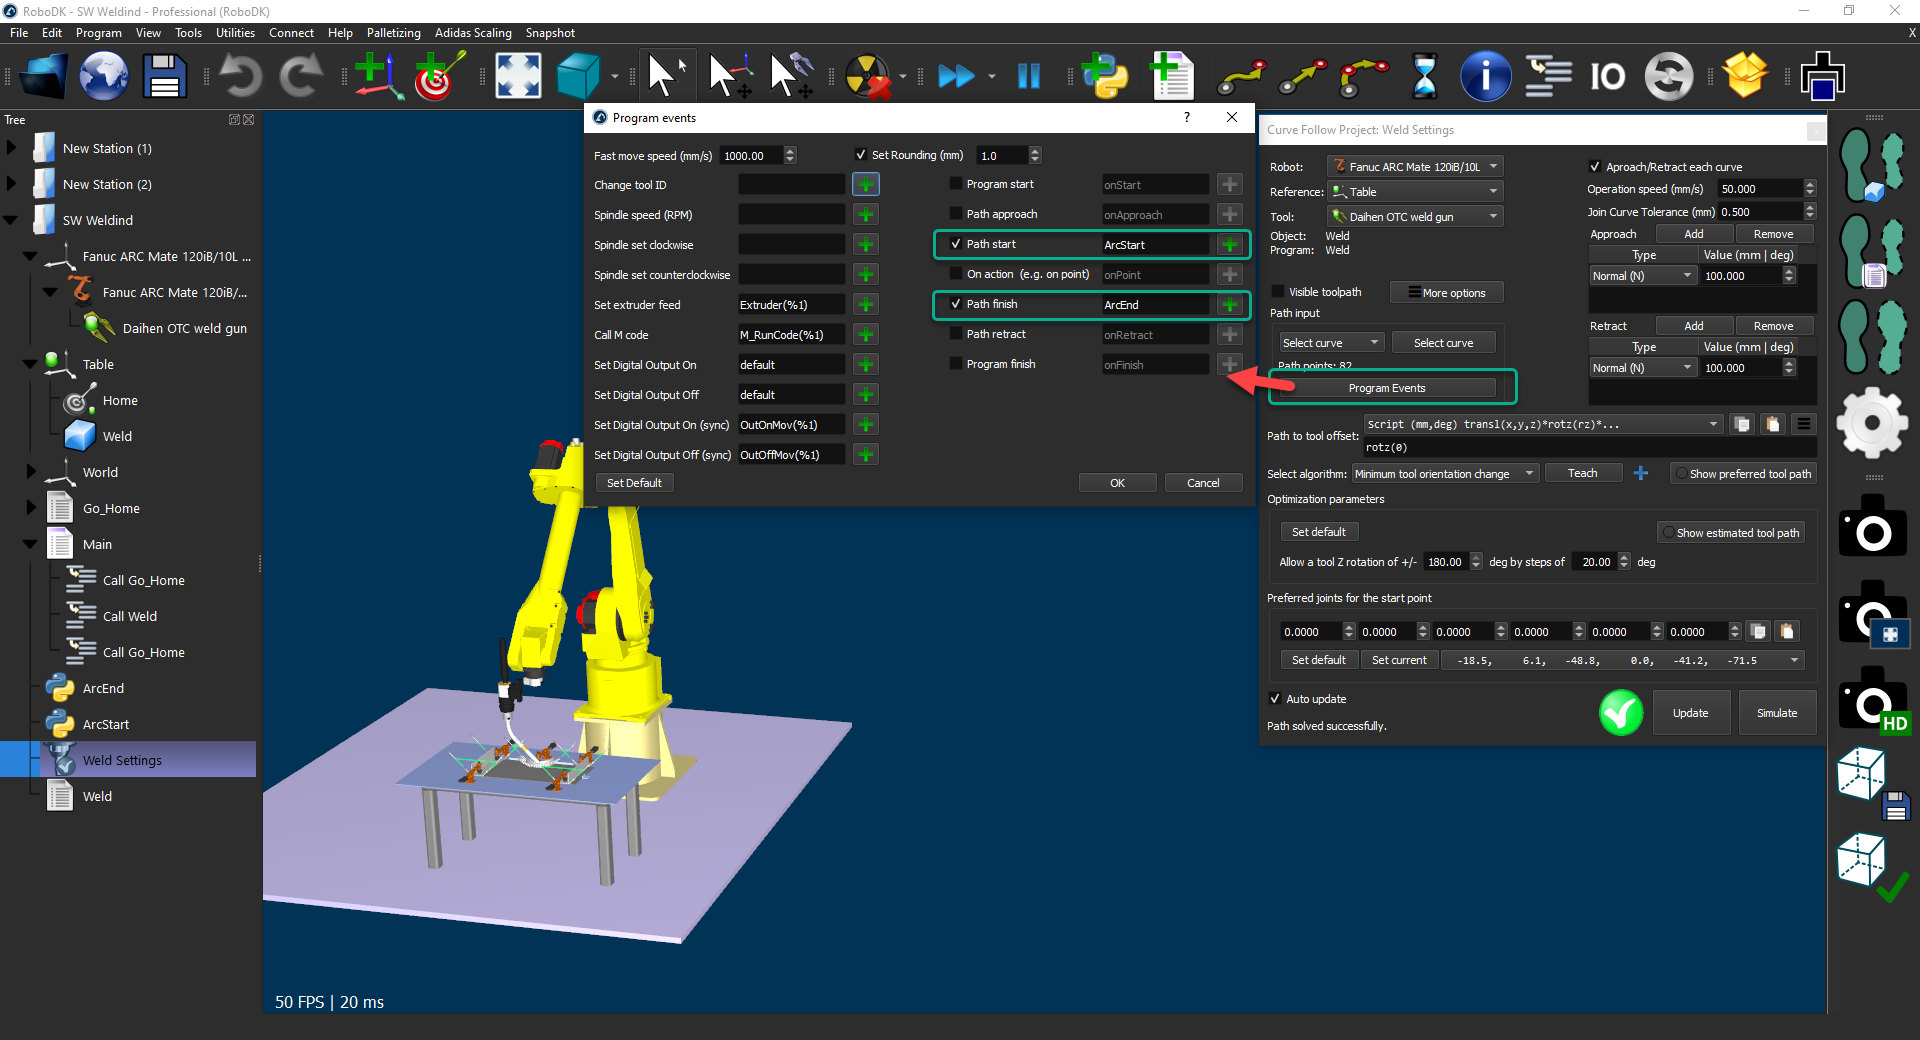Expand the World tree item
Viewport: 1920px width, 1040px height.
[x=30, y=472]
